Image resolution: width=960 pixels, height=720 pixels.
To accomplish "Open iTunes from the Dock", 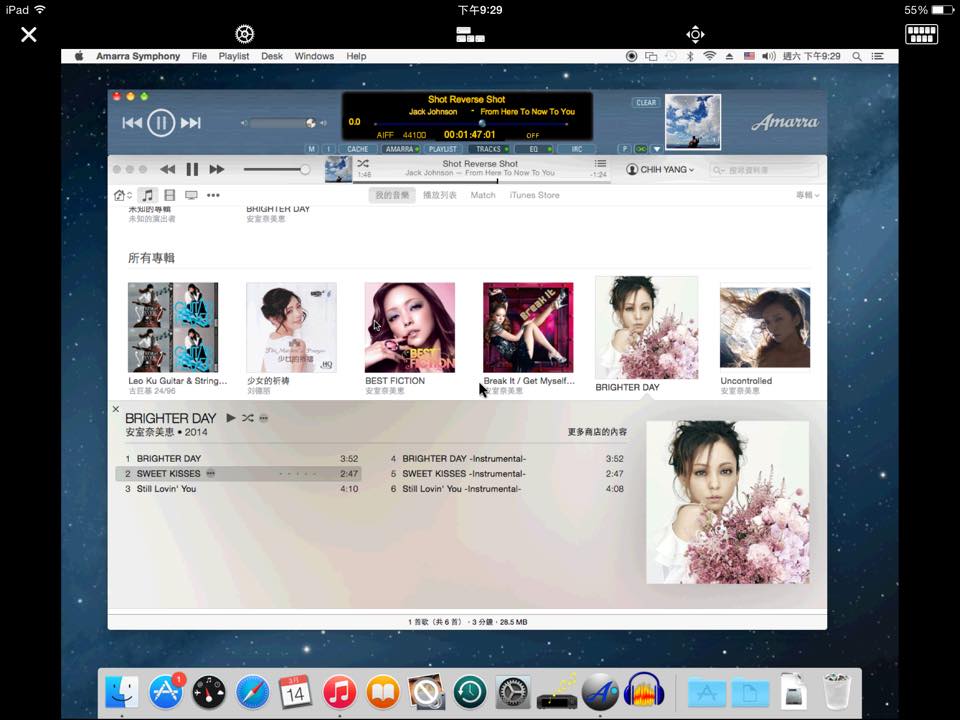I will point(339,693).
